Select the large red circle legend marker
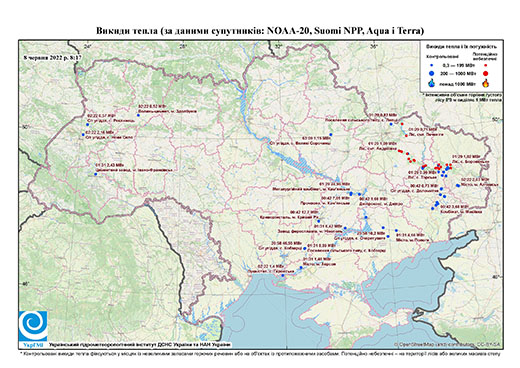520x368 pixels. click(x=485, y=73)
